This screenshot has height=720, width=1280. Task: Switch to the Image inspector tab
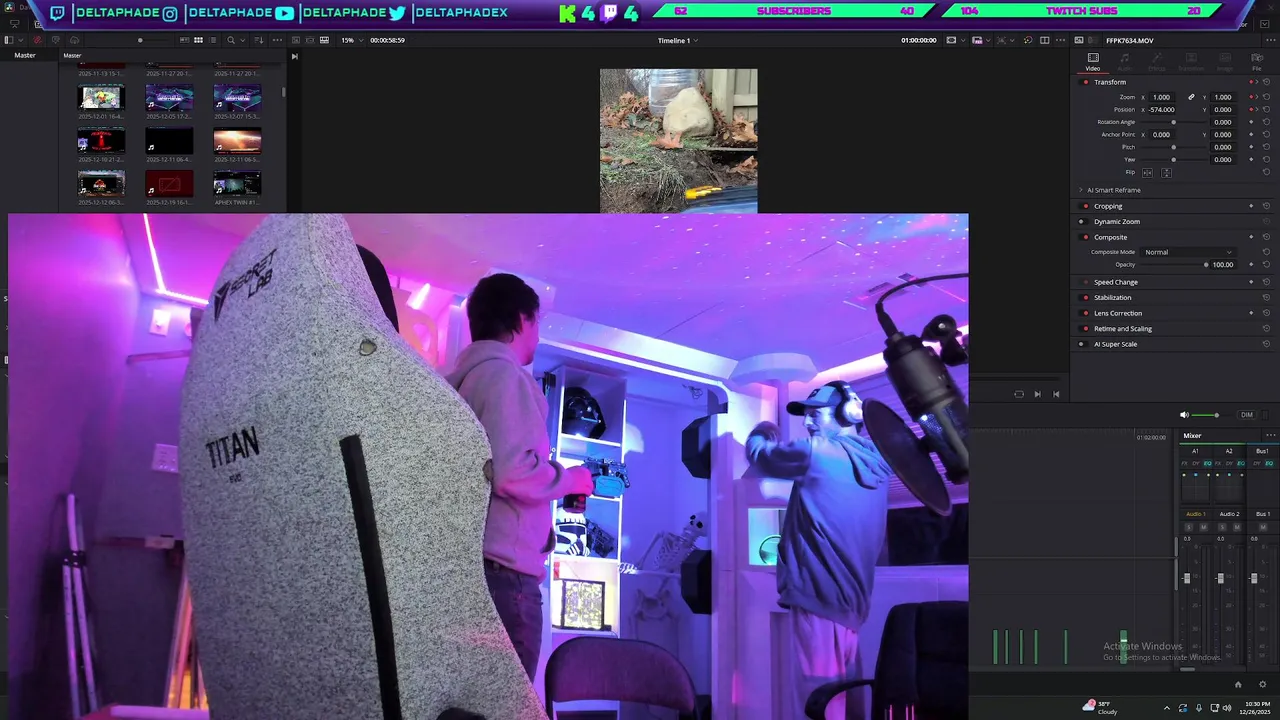[x=1225, y=62]
